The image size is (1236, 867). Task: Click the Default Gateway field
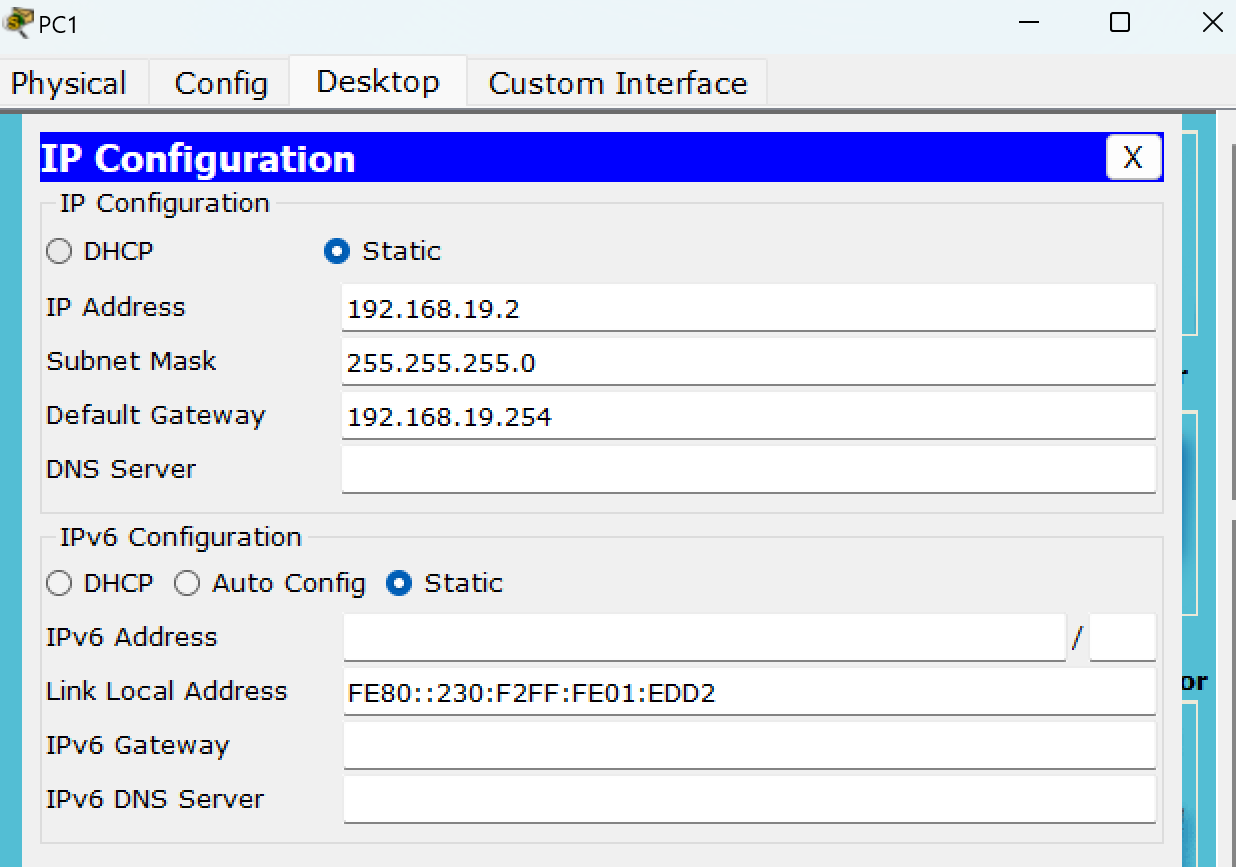point(749,416)
